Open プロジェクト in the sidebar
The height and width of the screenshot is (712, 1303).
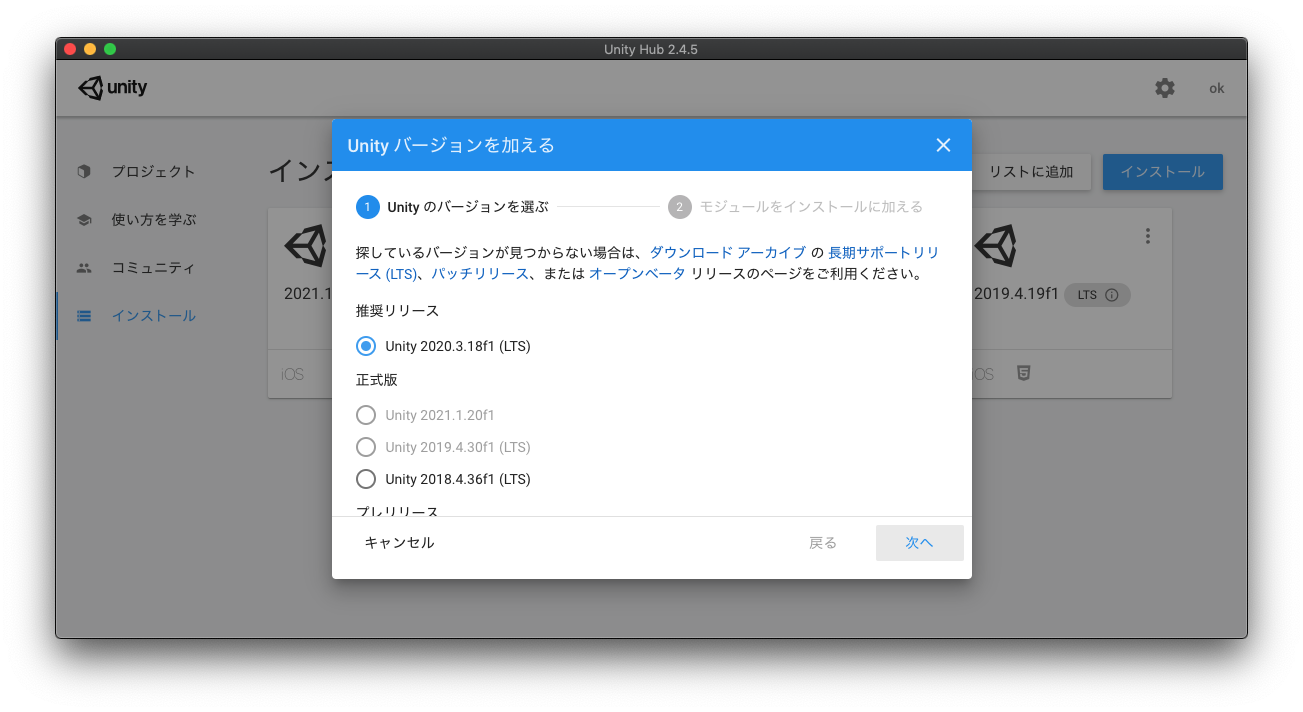point(153,171)
